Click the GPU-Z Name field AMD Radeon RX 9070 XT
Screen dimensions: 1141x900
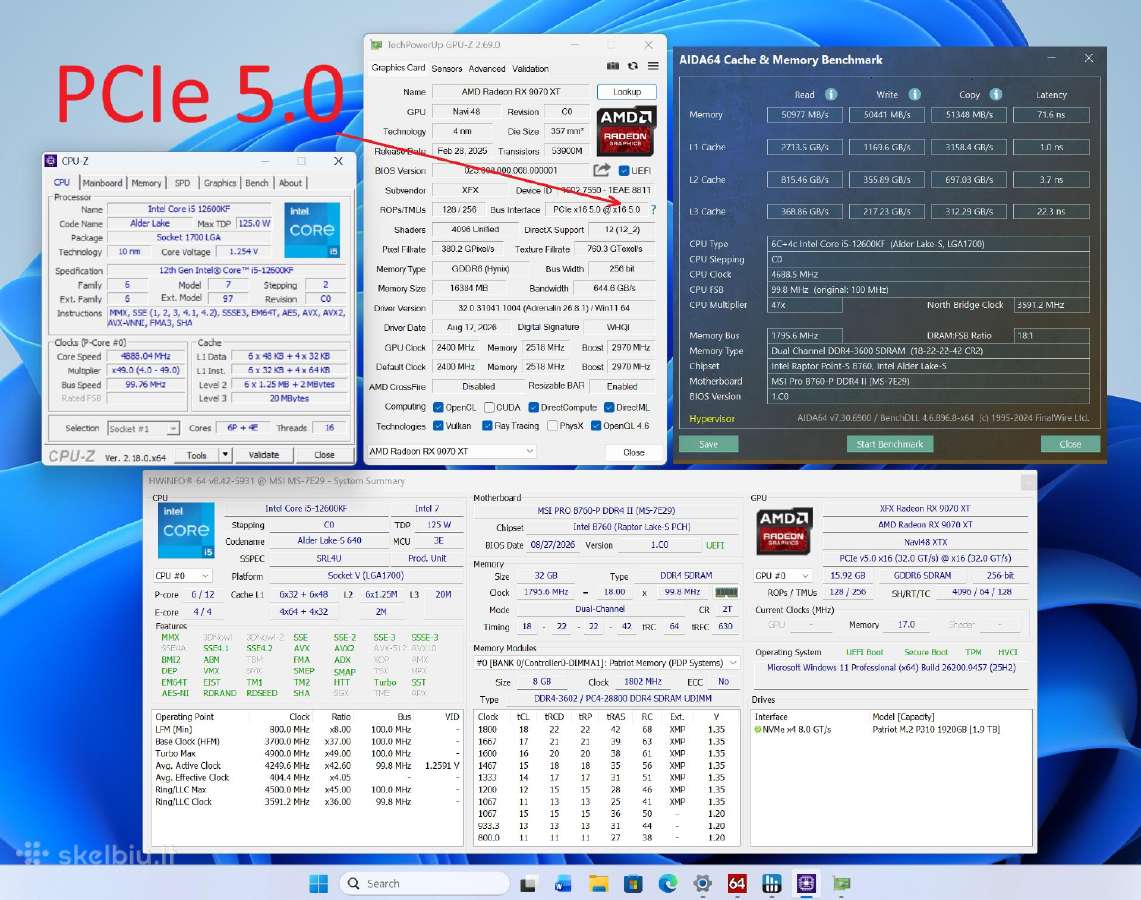(x=511, y=92)
